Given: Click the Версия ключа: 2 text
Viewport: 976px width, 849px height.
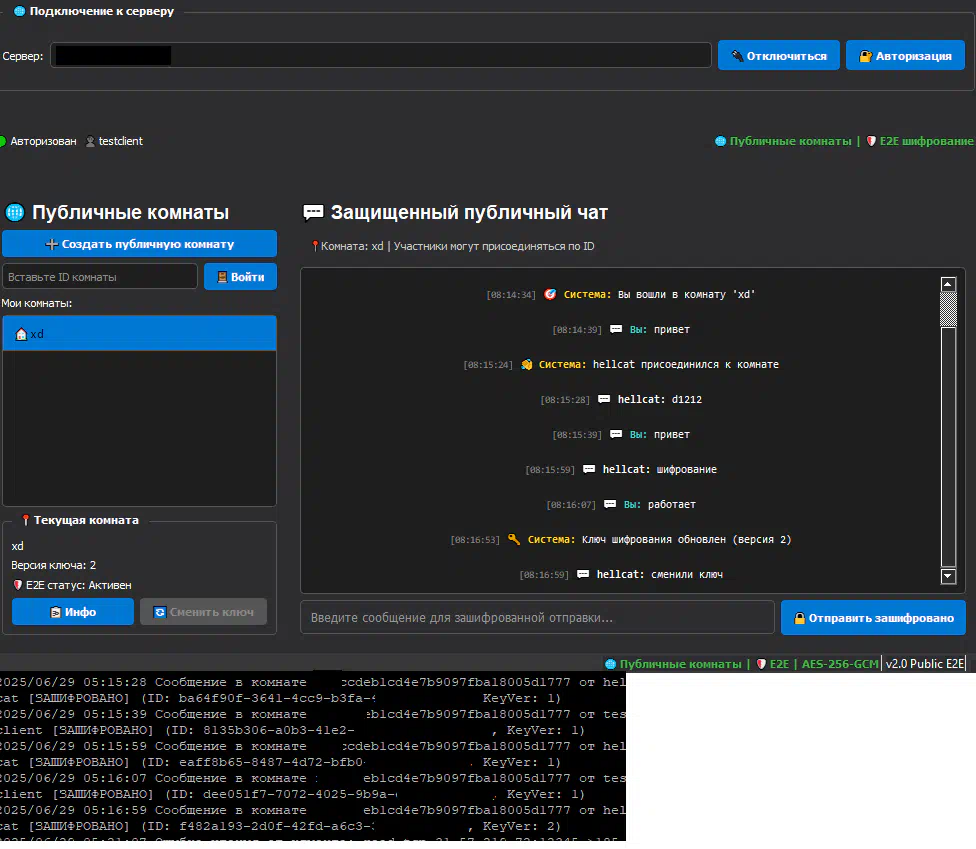Looking at the screenshot, I should click(x=54, y=565).
